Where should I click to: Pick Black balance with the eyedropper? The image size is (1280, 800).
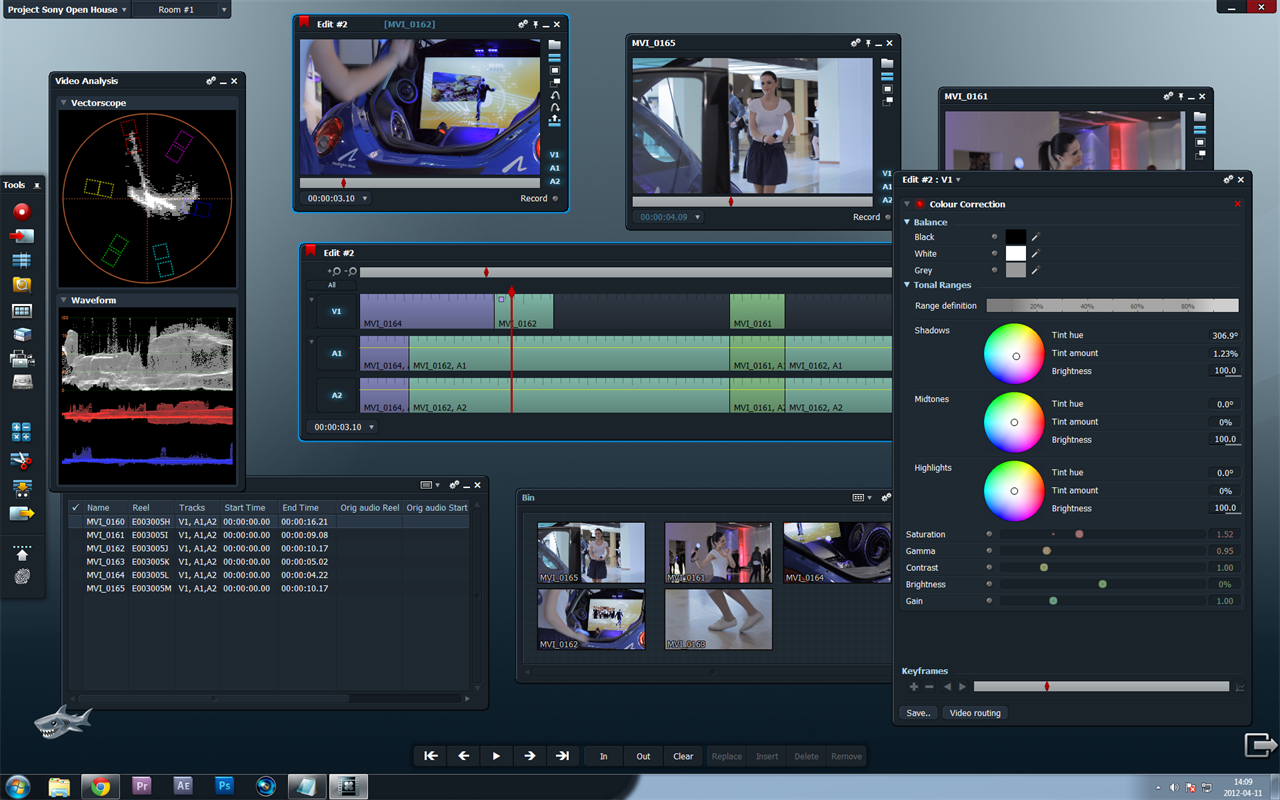[1036, 237]
